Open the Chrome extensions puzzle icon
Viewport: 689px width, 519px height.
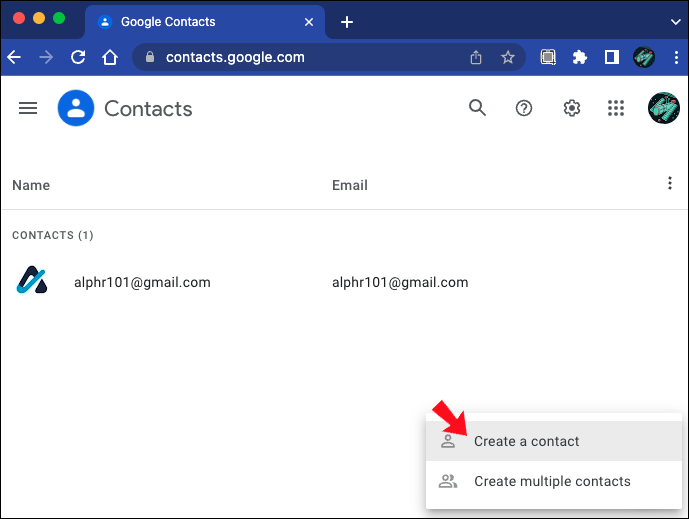579,58
